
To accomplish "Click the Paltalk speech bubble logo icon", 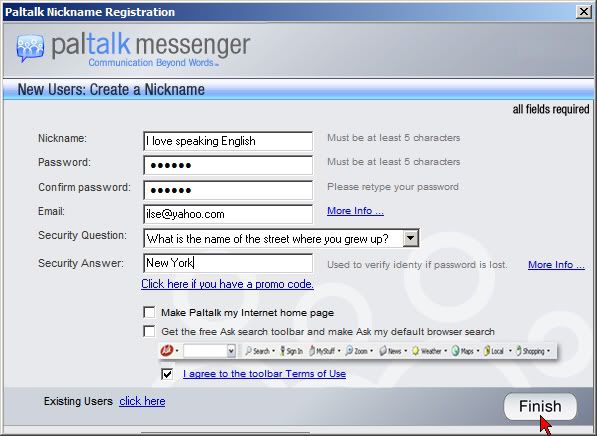I will [x=30, y=48].
